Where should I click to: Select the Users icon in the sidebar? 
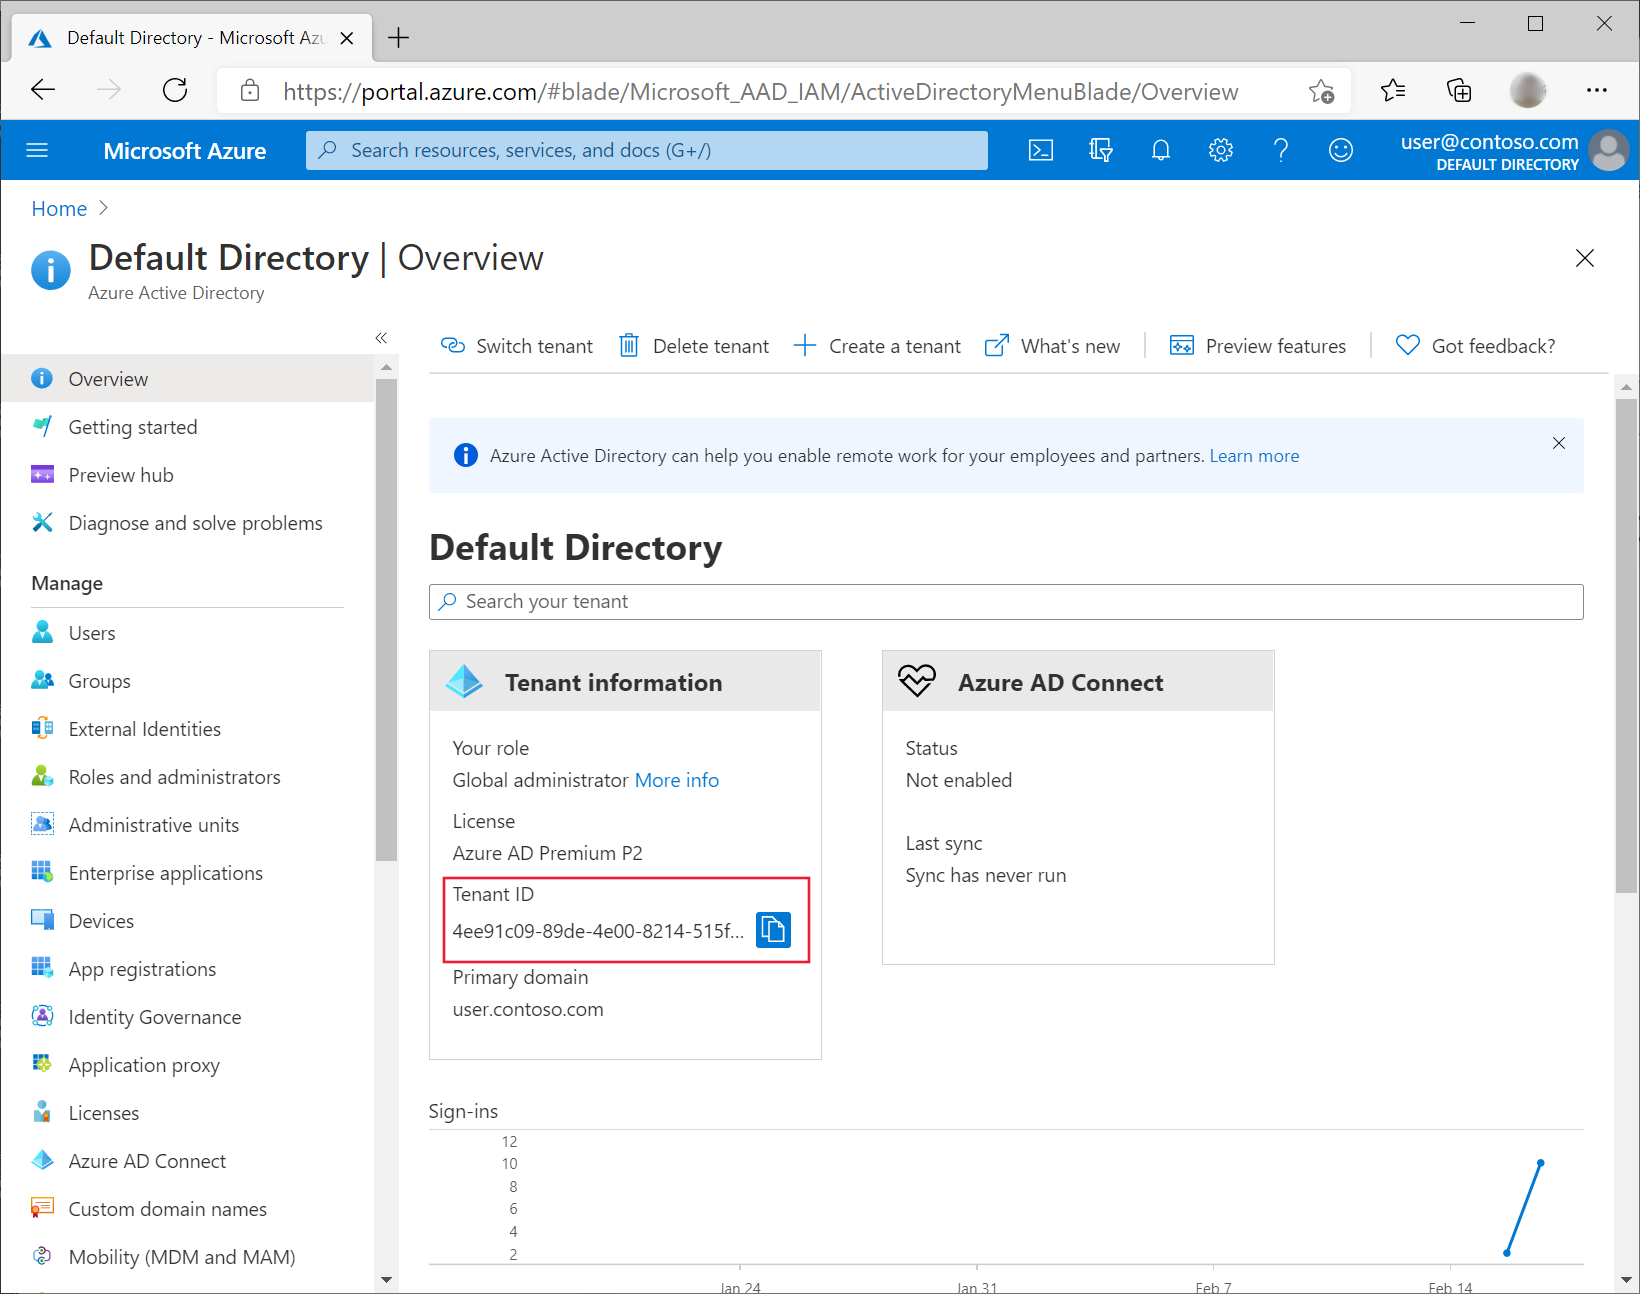(42, 632)
